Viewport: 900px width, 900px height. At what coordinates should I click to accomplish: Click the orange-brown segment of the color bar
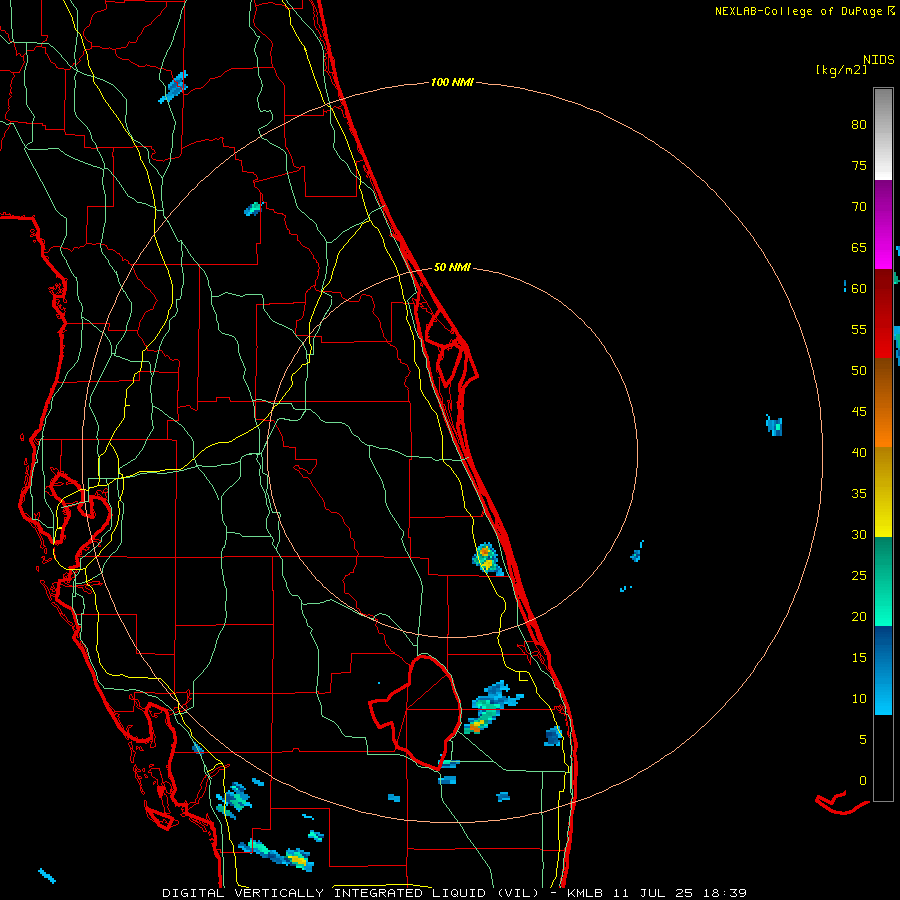coord(883,402)
